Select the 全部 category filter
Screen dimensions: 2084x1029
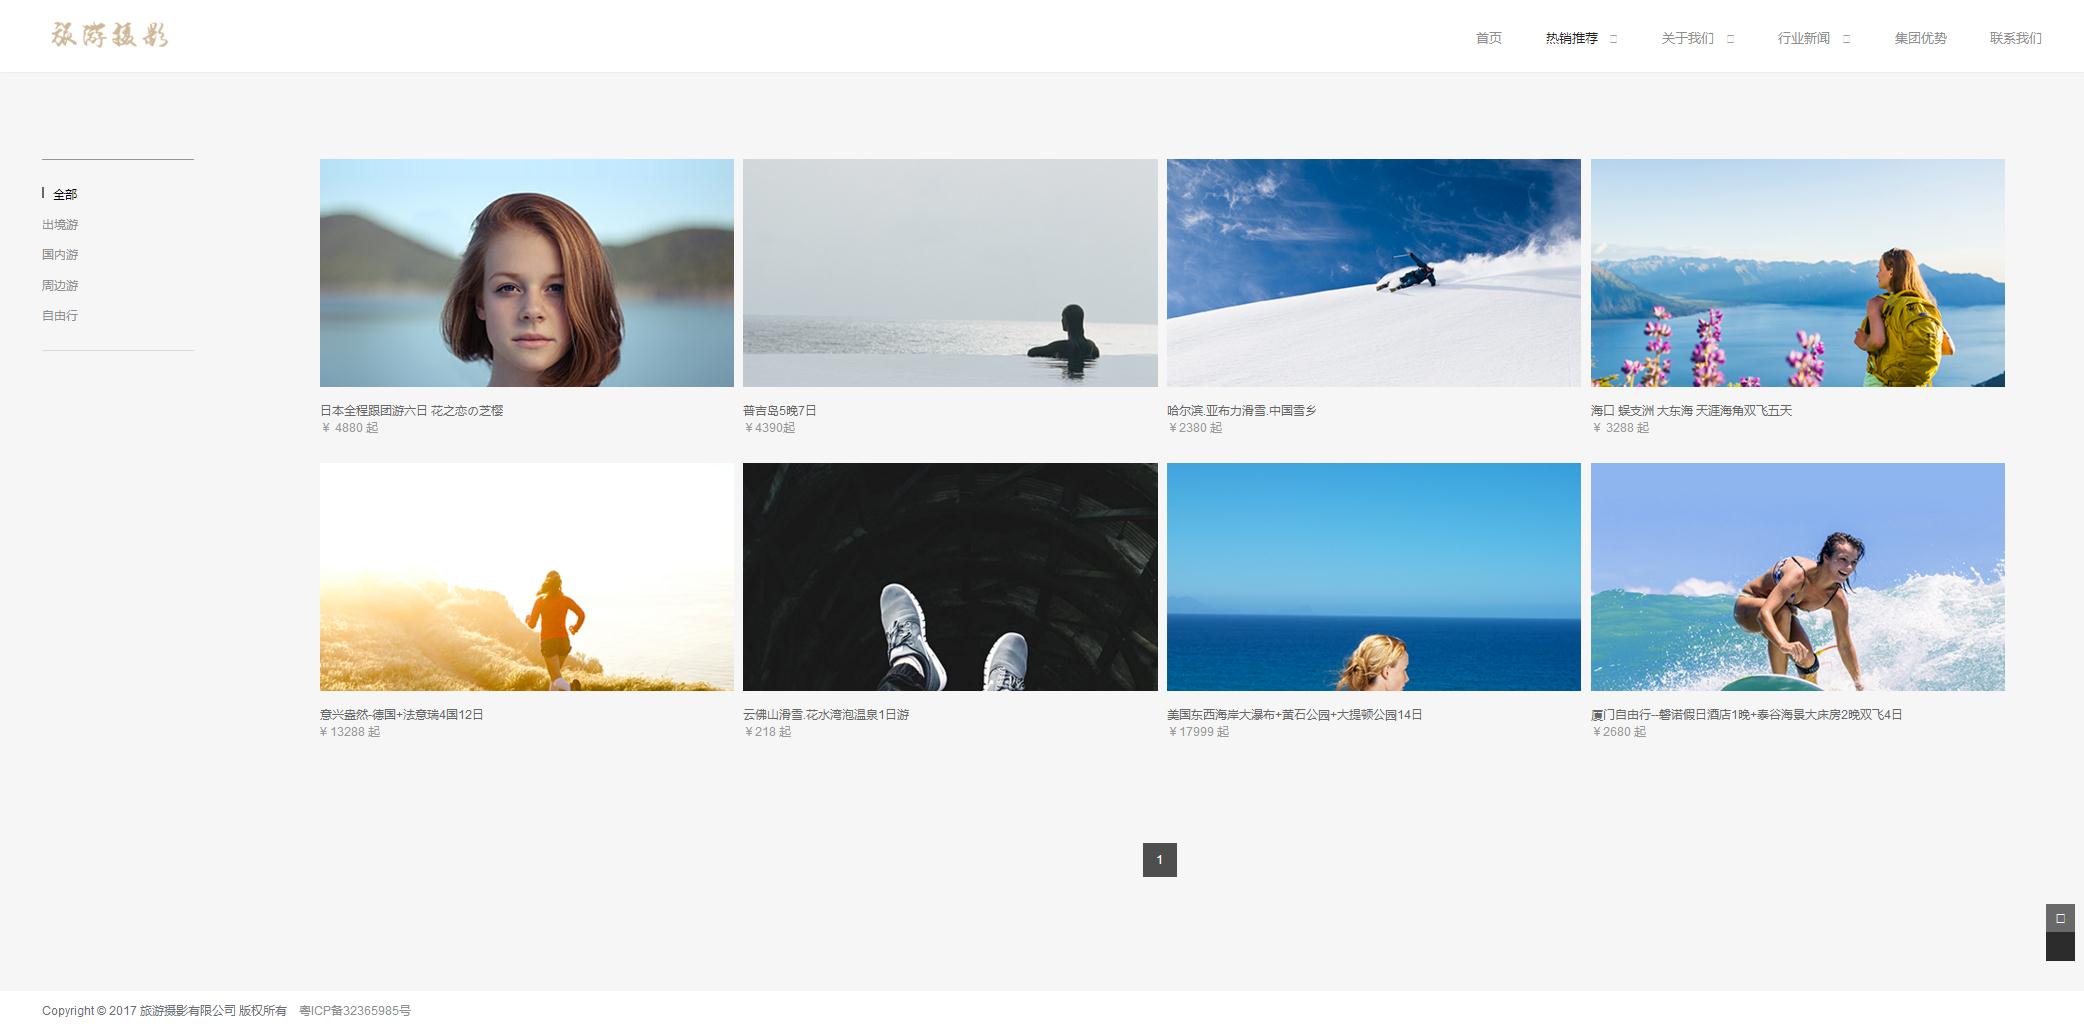(65, 194)
